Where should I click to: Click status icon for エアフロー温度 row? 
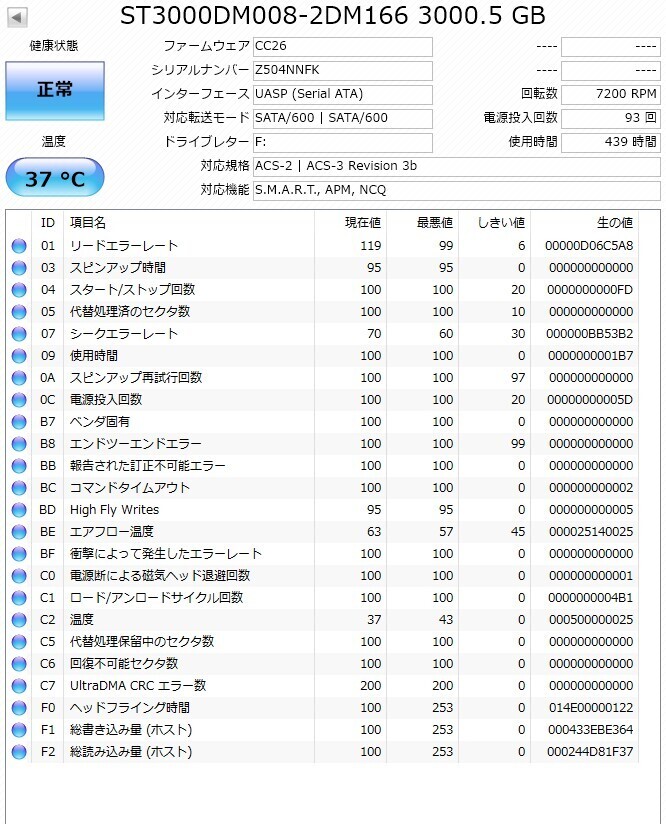tap(19, 532)
